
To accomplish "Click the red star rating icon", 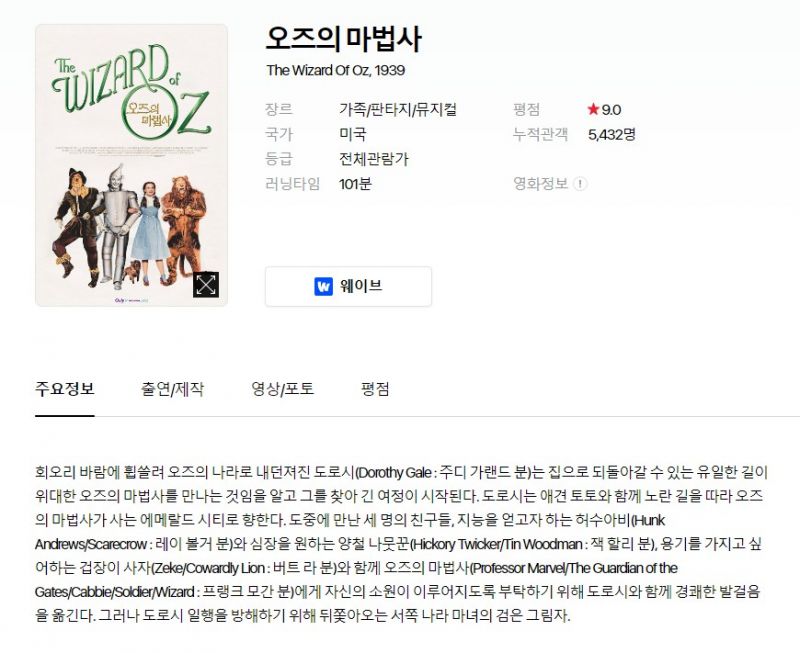I will [x=593, y=109].
